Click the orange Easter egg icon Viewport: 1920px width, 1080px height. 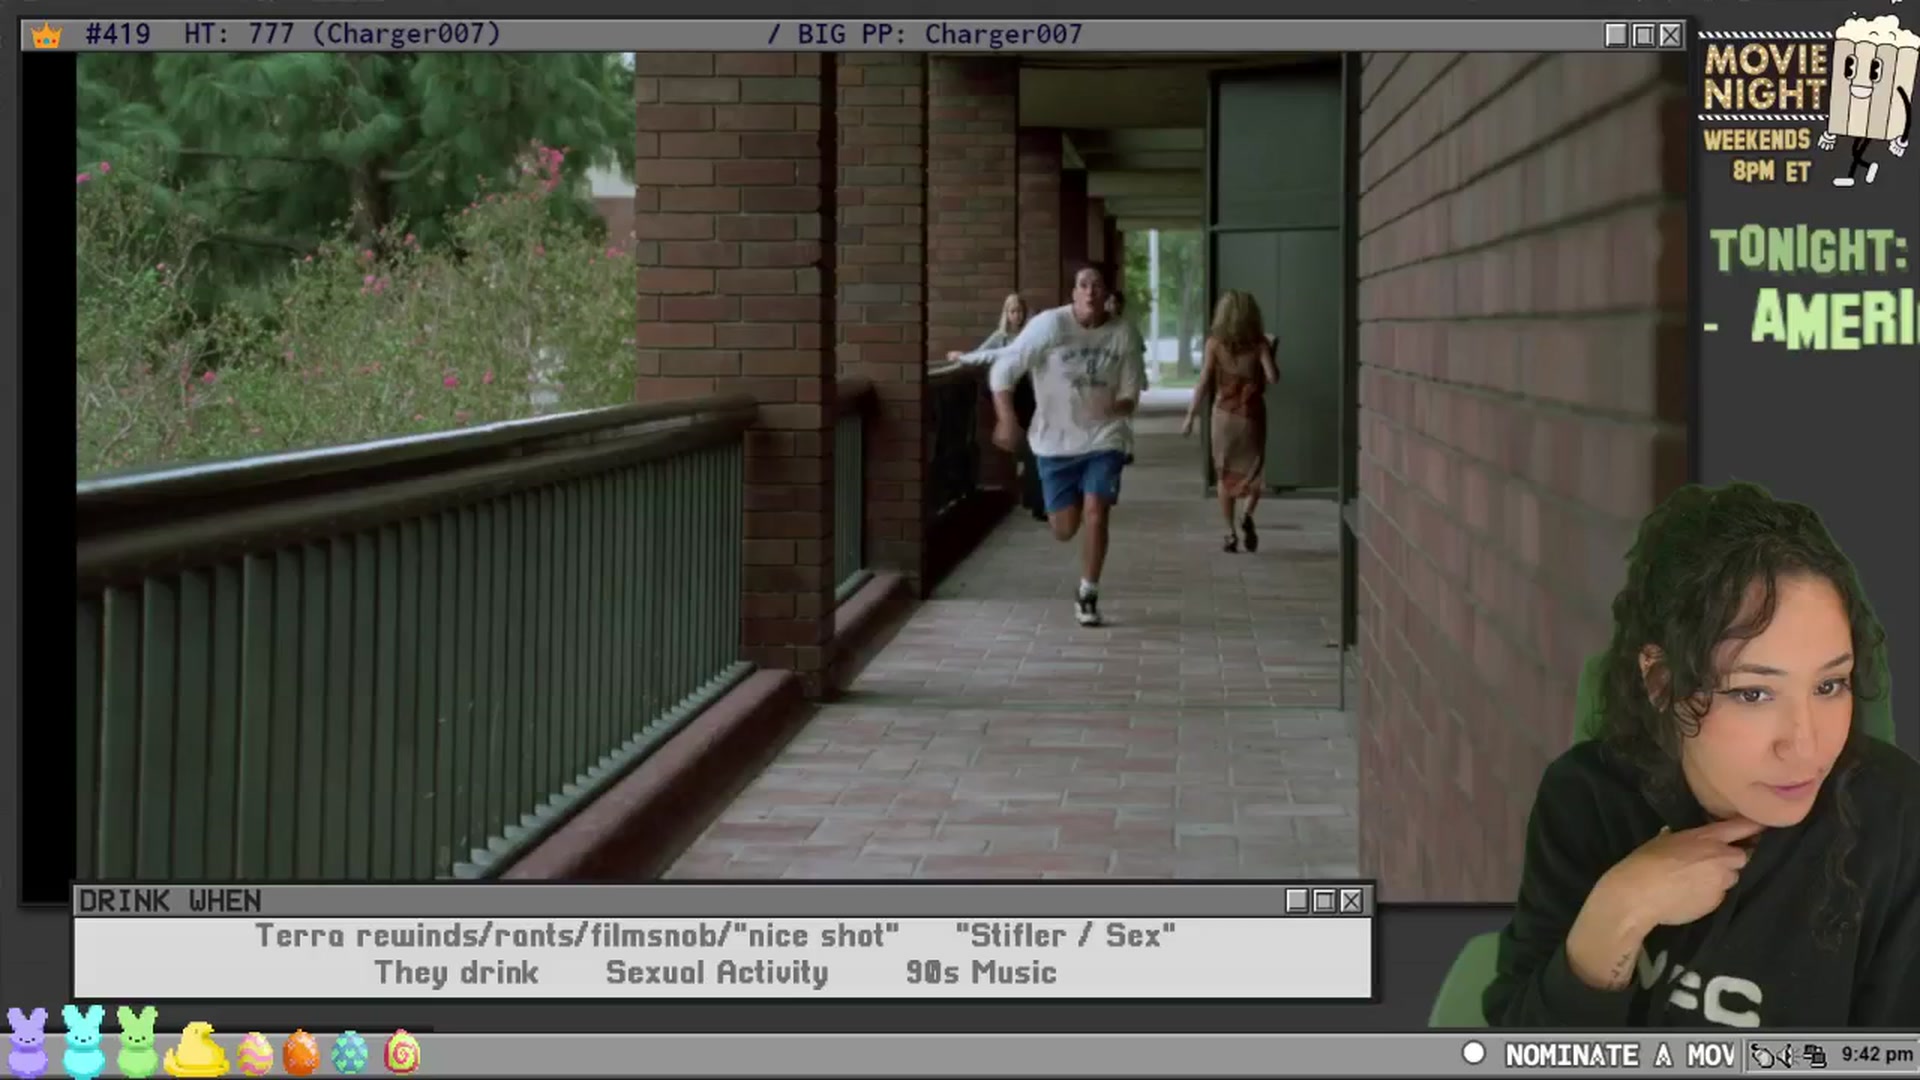(x=301, y=1053)
